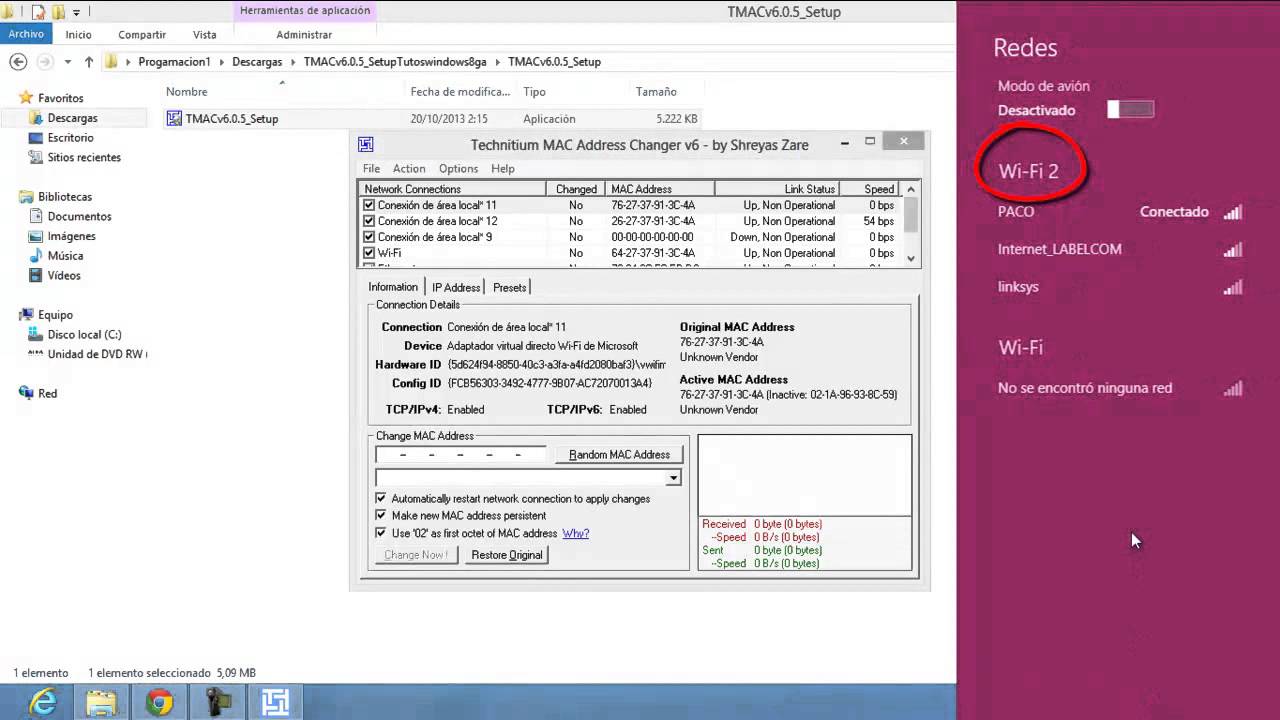Screen dimensions: 1280x720
Task: Click the MAC address input field
Action: point(461,454)
